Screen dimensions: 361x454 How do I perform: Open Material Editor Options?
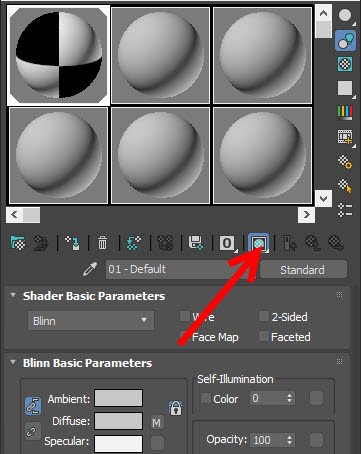[345, 161]
